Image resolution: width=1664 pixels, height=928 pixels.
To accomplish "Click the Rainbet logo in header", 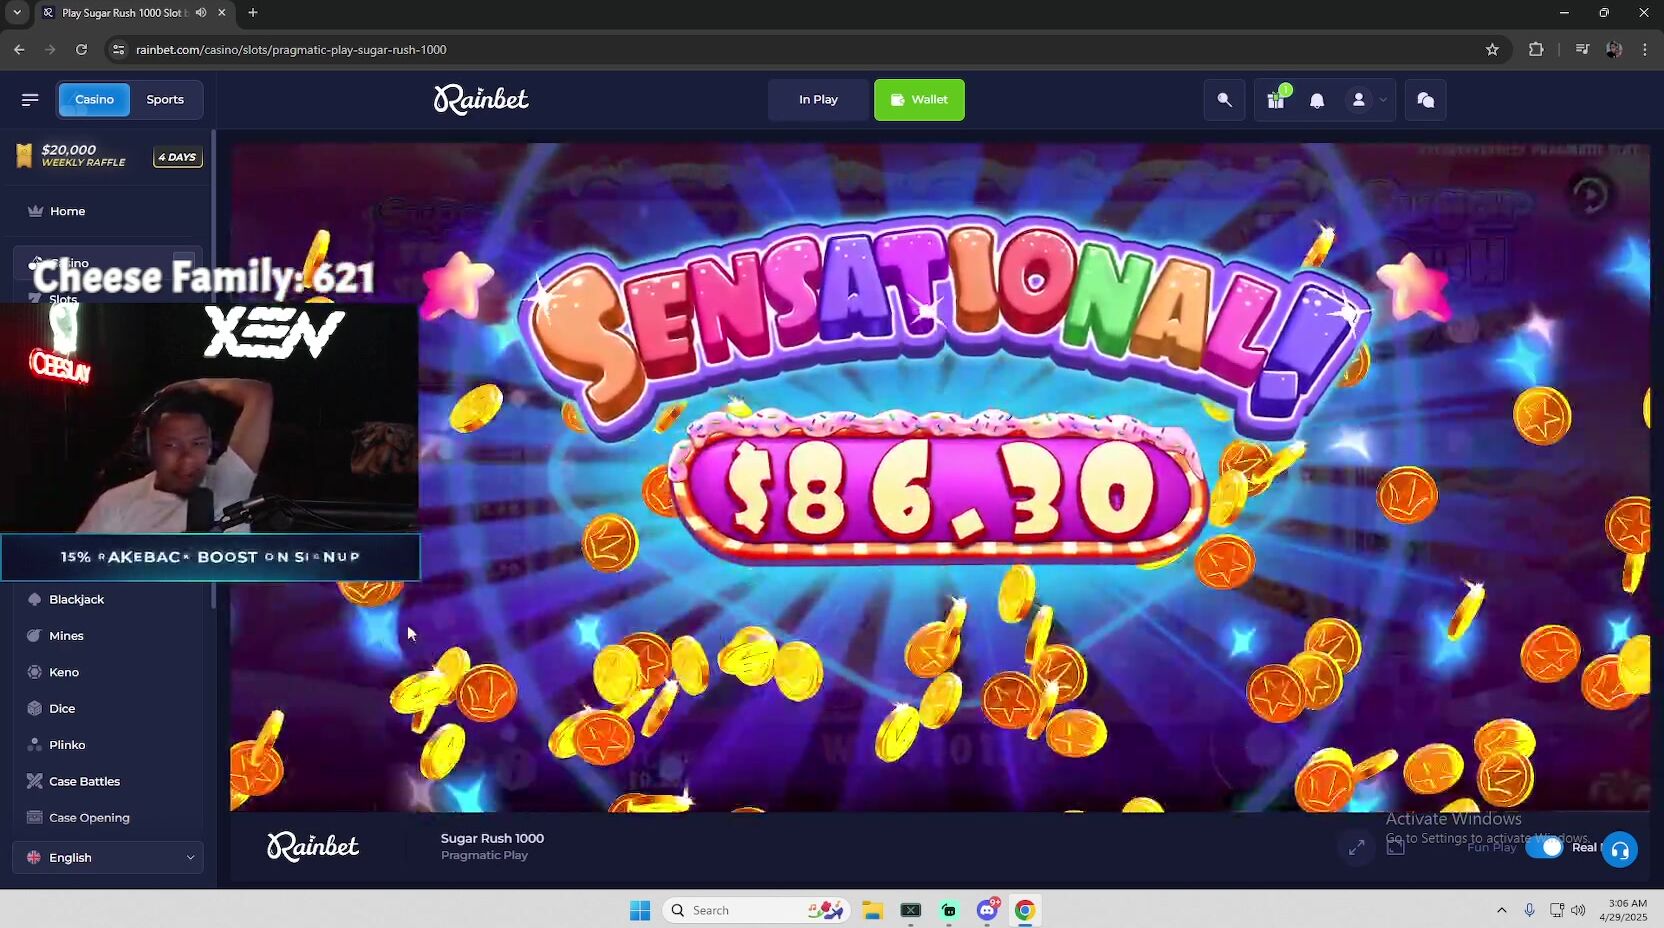I will (x=481, y=99).
